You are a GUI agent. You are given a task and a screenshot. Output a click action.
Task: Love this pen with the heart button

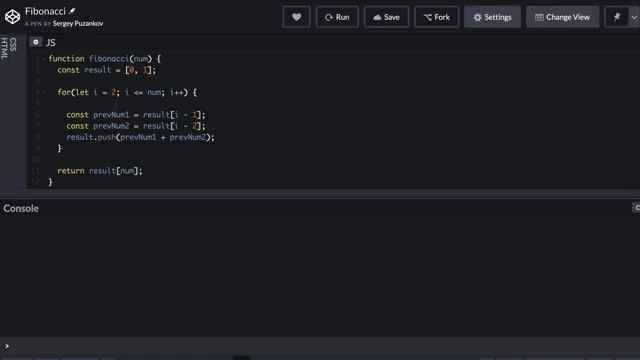(296, 17)
